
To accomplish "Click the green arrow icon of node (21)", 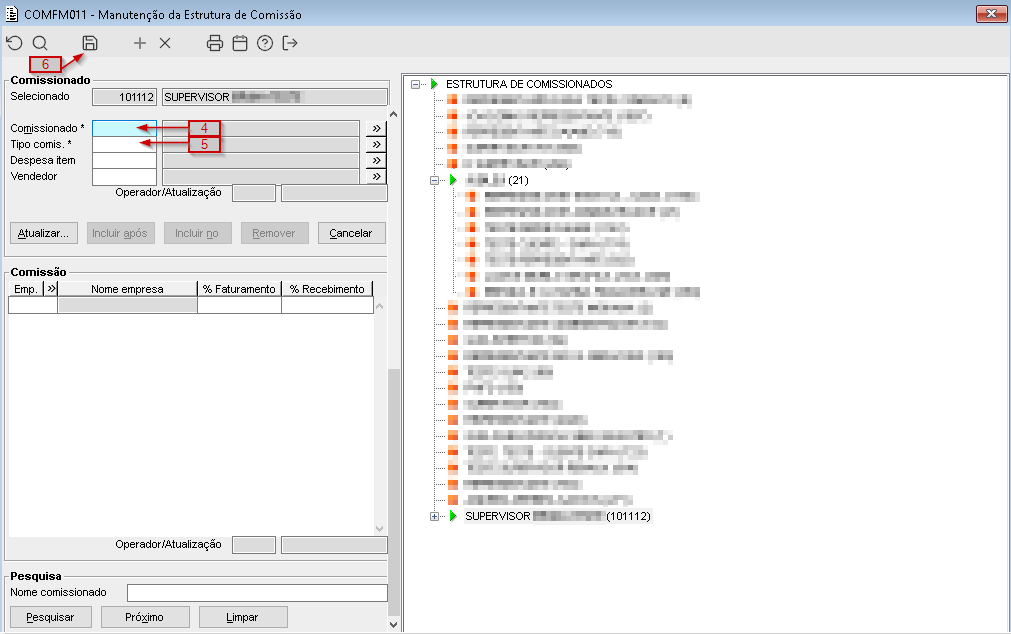I will point(453,180).
